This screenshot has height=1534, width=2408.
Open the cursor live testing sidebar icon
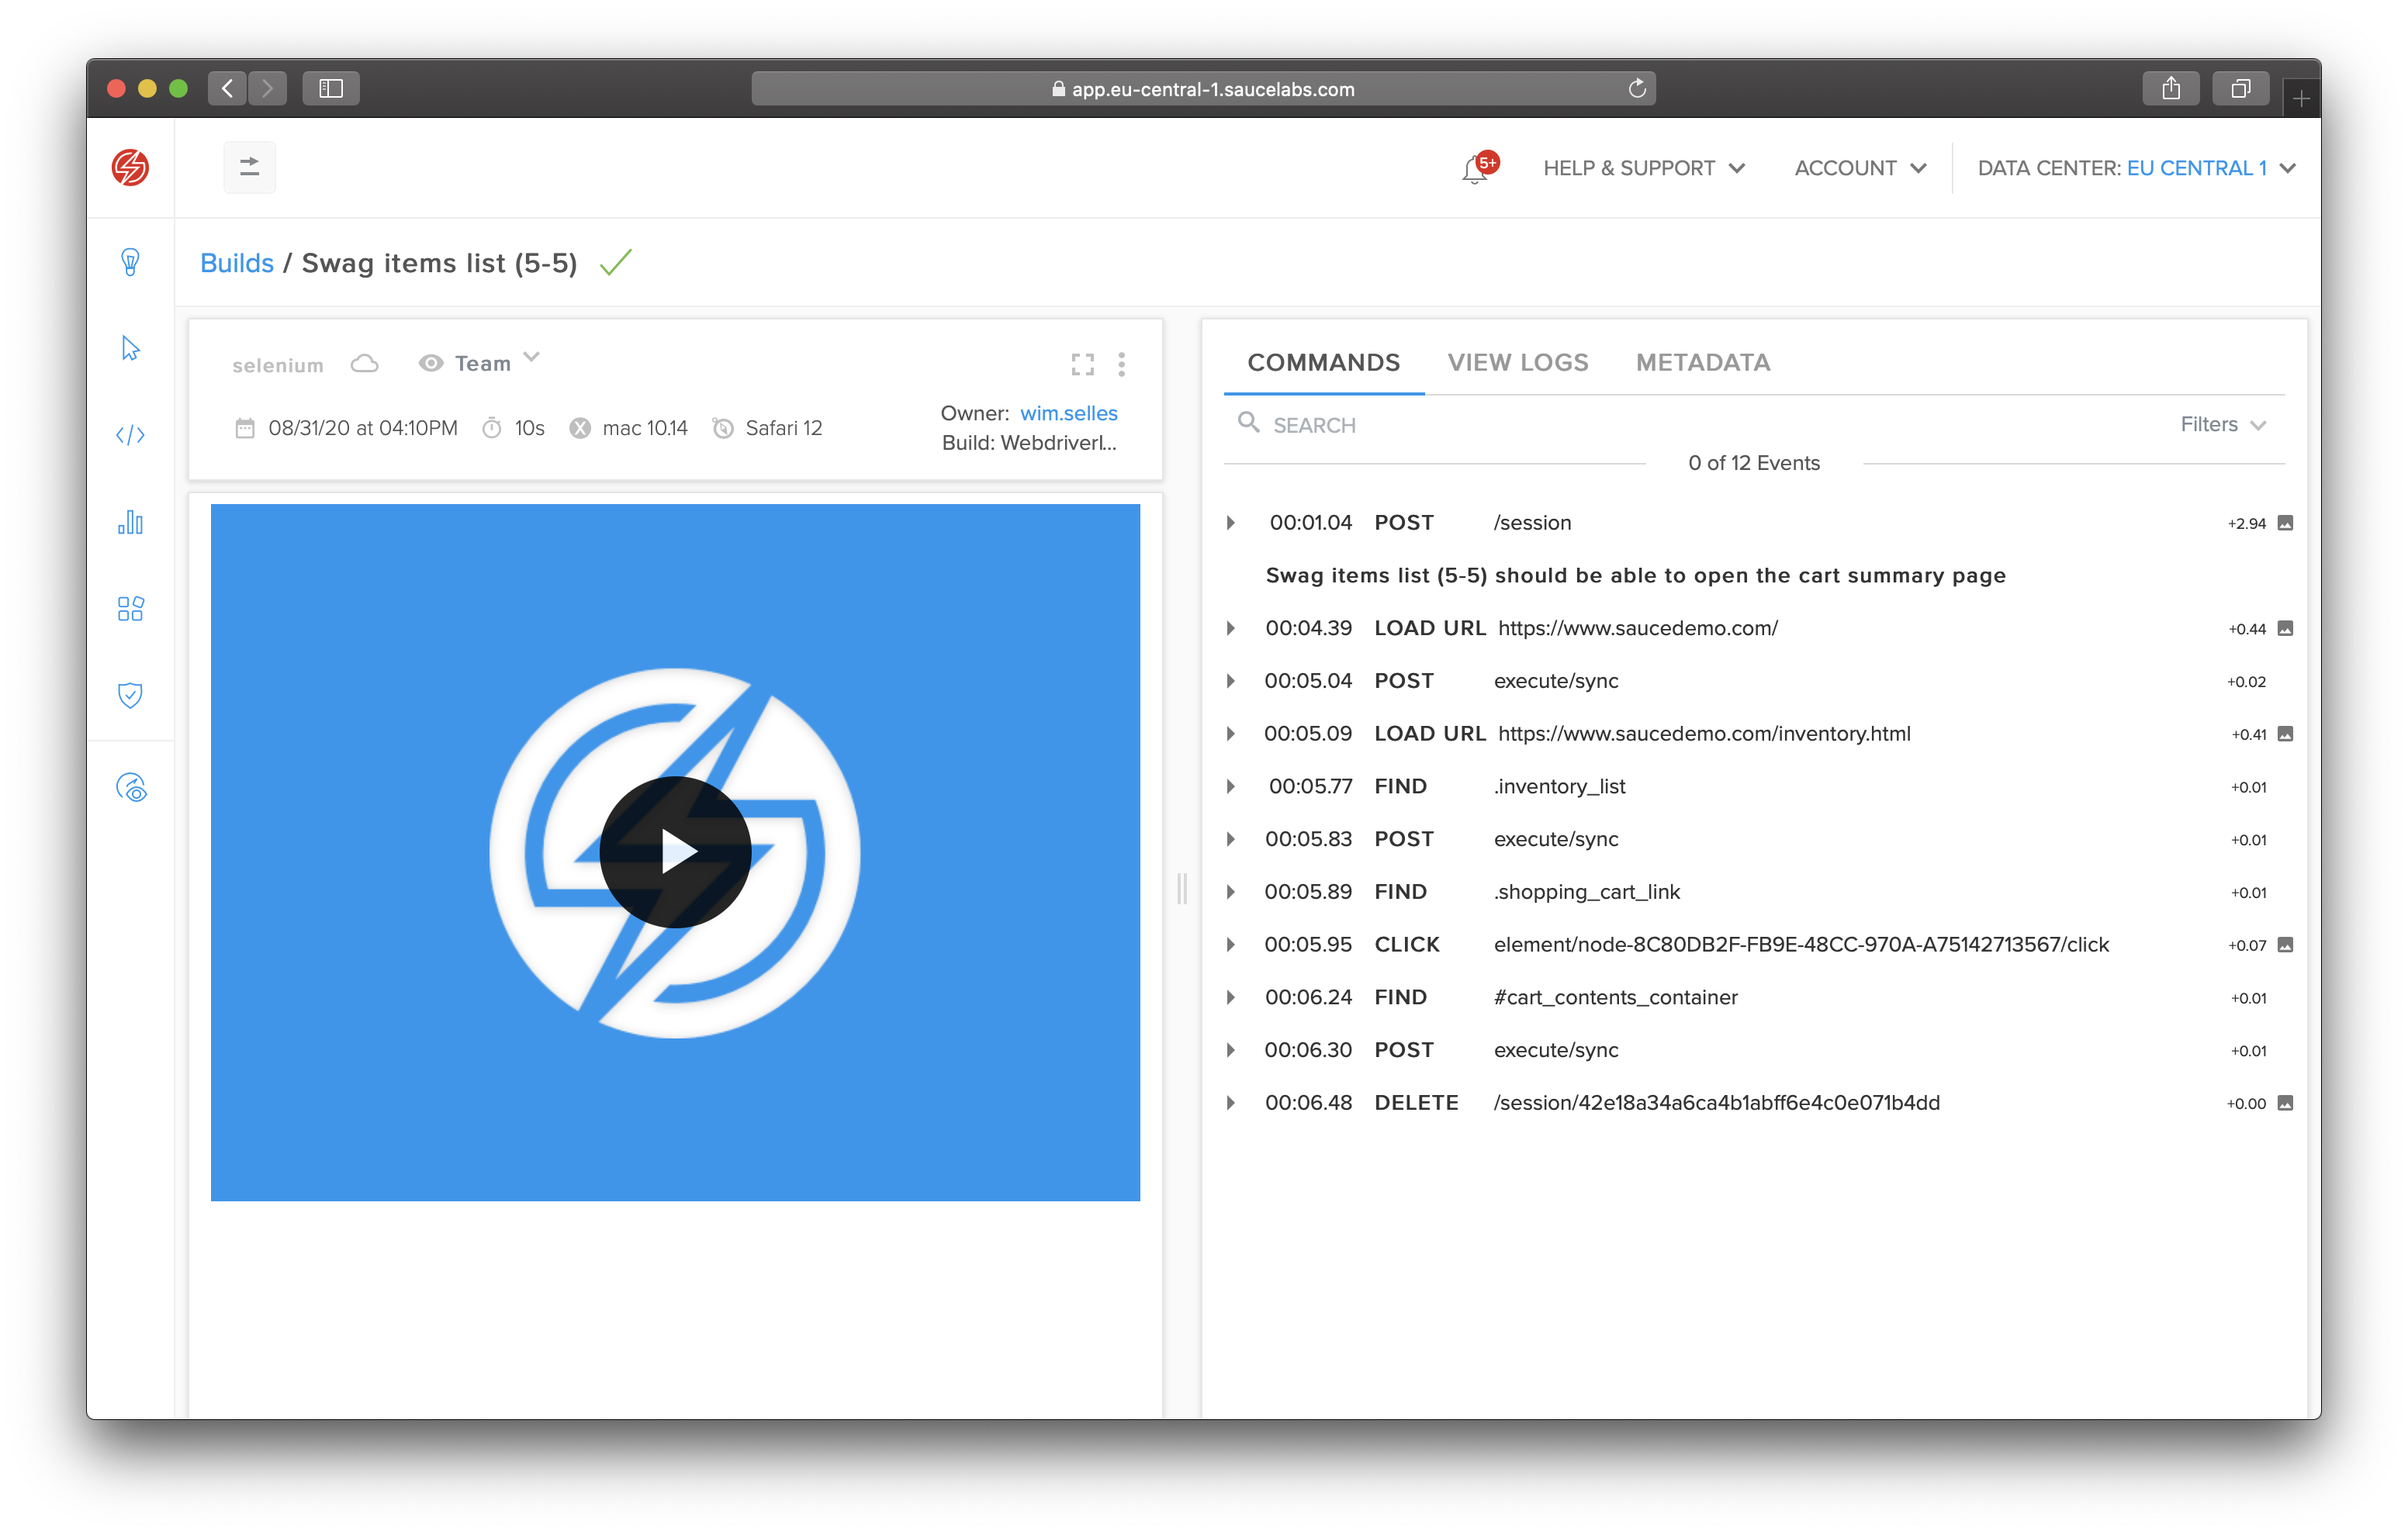[x=130, y=348]
